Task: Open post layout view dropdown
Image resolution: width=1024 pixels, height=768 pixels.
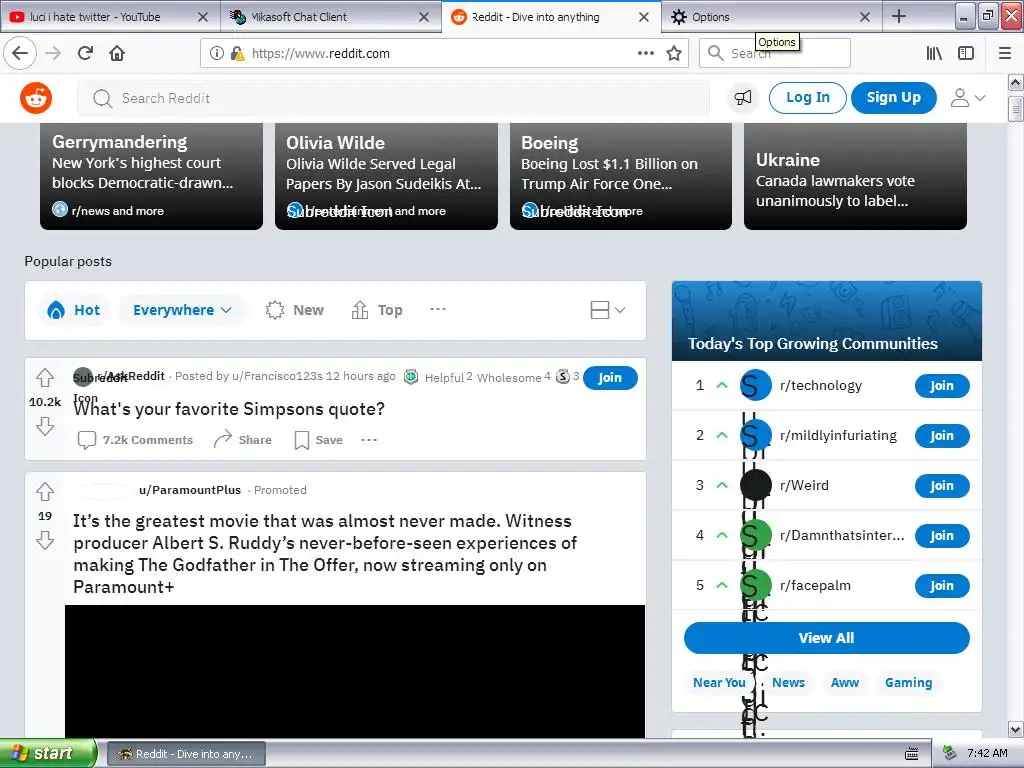Action: click(x=607, y=310)
